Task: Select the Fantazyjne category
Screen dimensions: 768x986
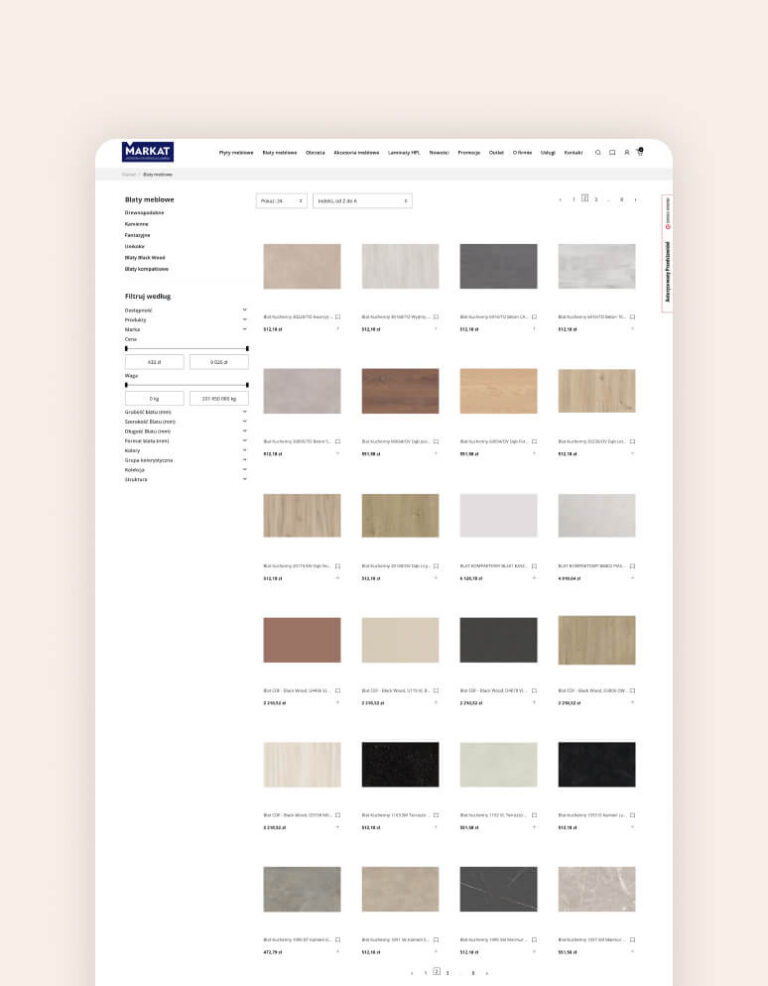Action: (x=137, y=235)
